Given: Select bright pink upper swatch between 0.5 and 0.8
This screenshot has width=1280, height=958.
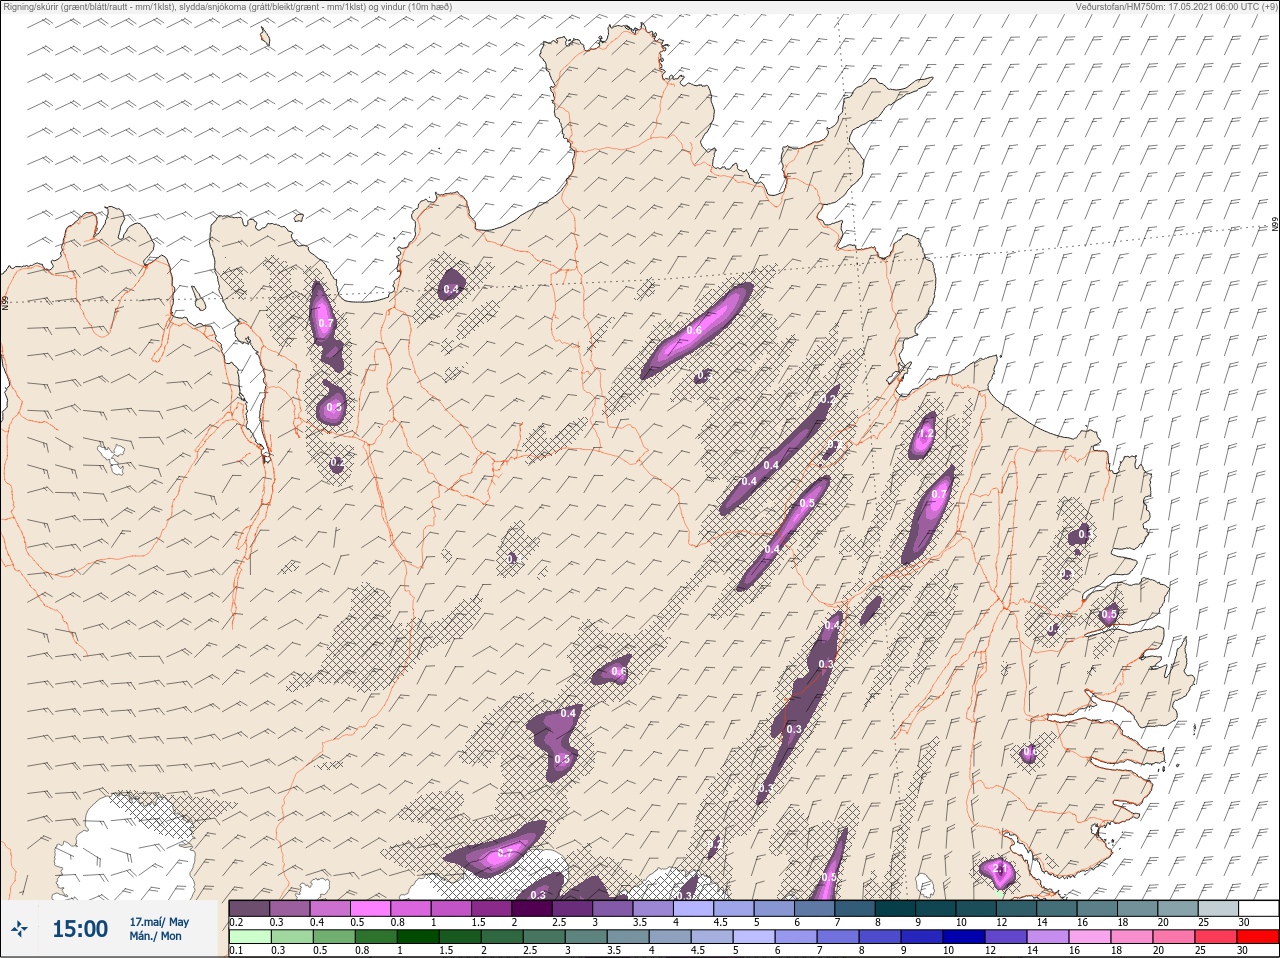Looking at the screenshot, I should tap(371, 908).
